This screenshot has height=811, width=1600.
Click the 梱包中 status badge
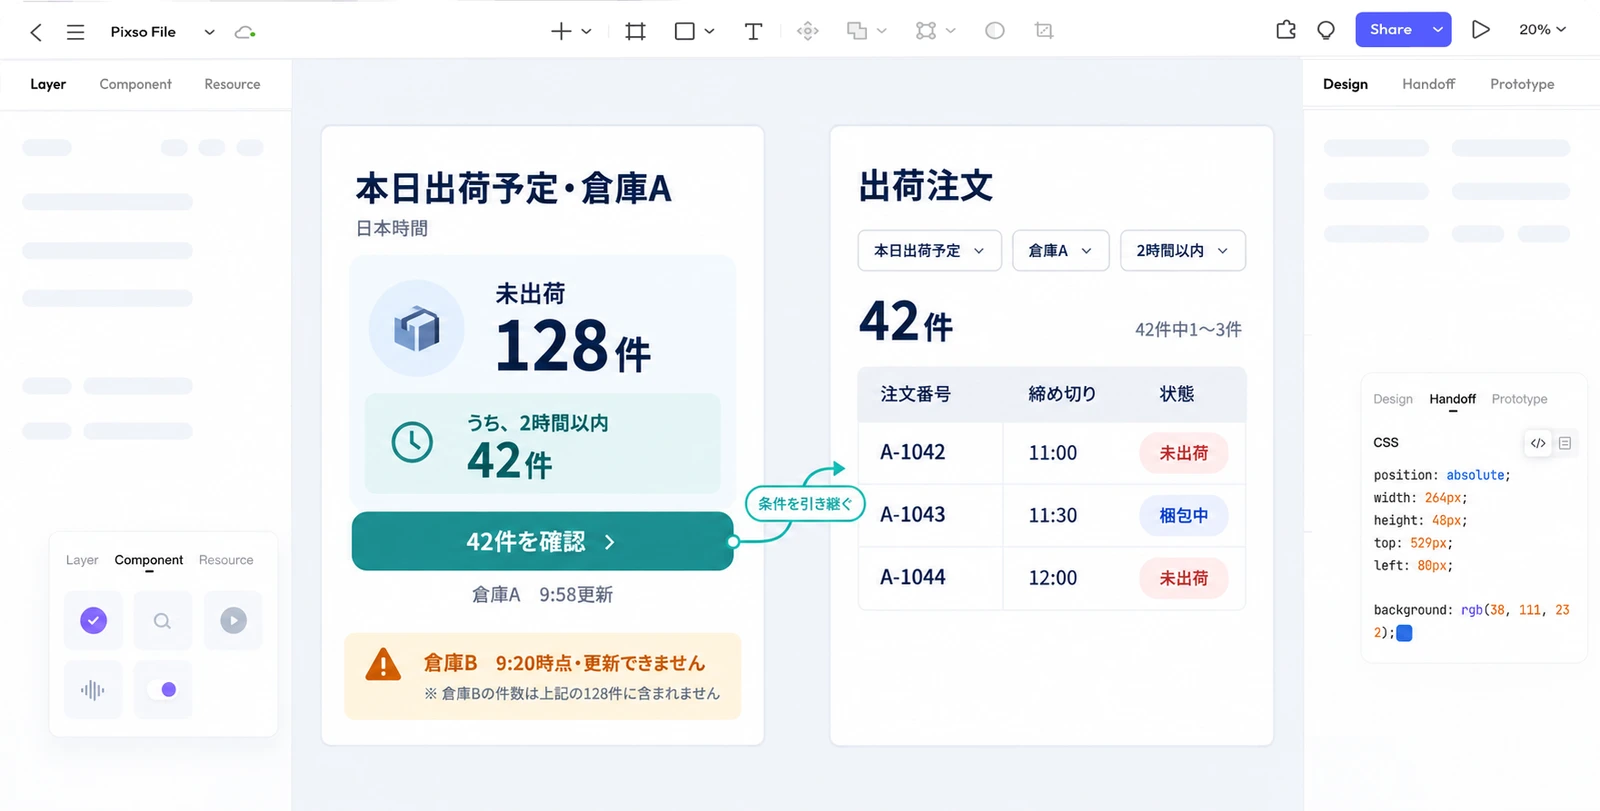coord(1184,516)
